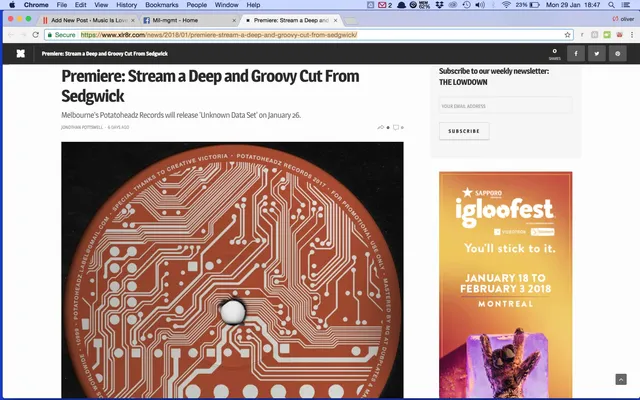Click the back-to-top arrow button

tap(621, 379)
